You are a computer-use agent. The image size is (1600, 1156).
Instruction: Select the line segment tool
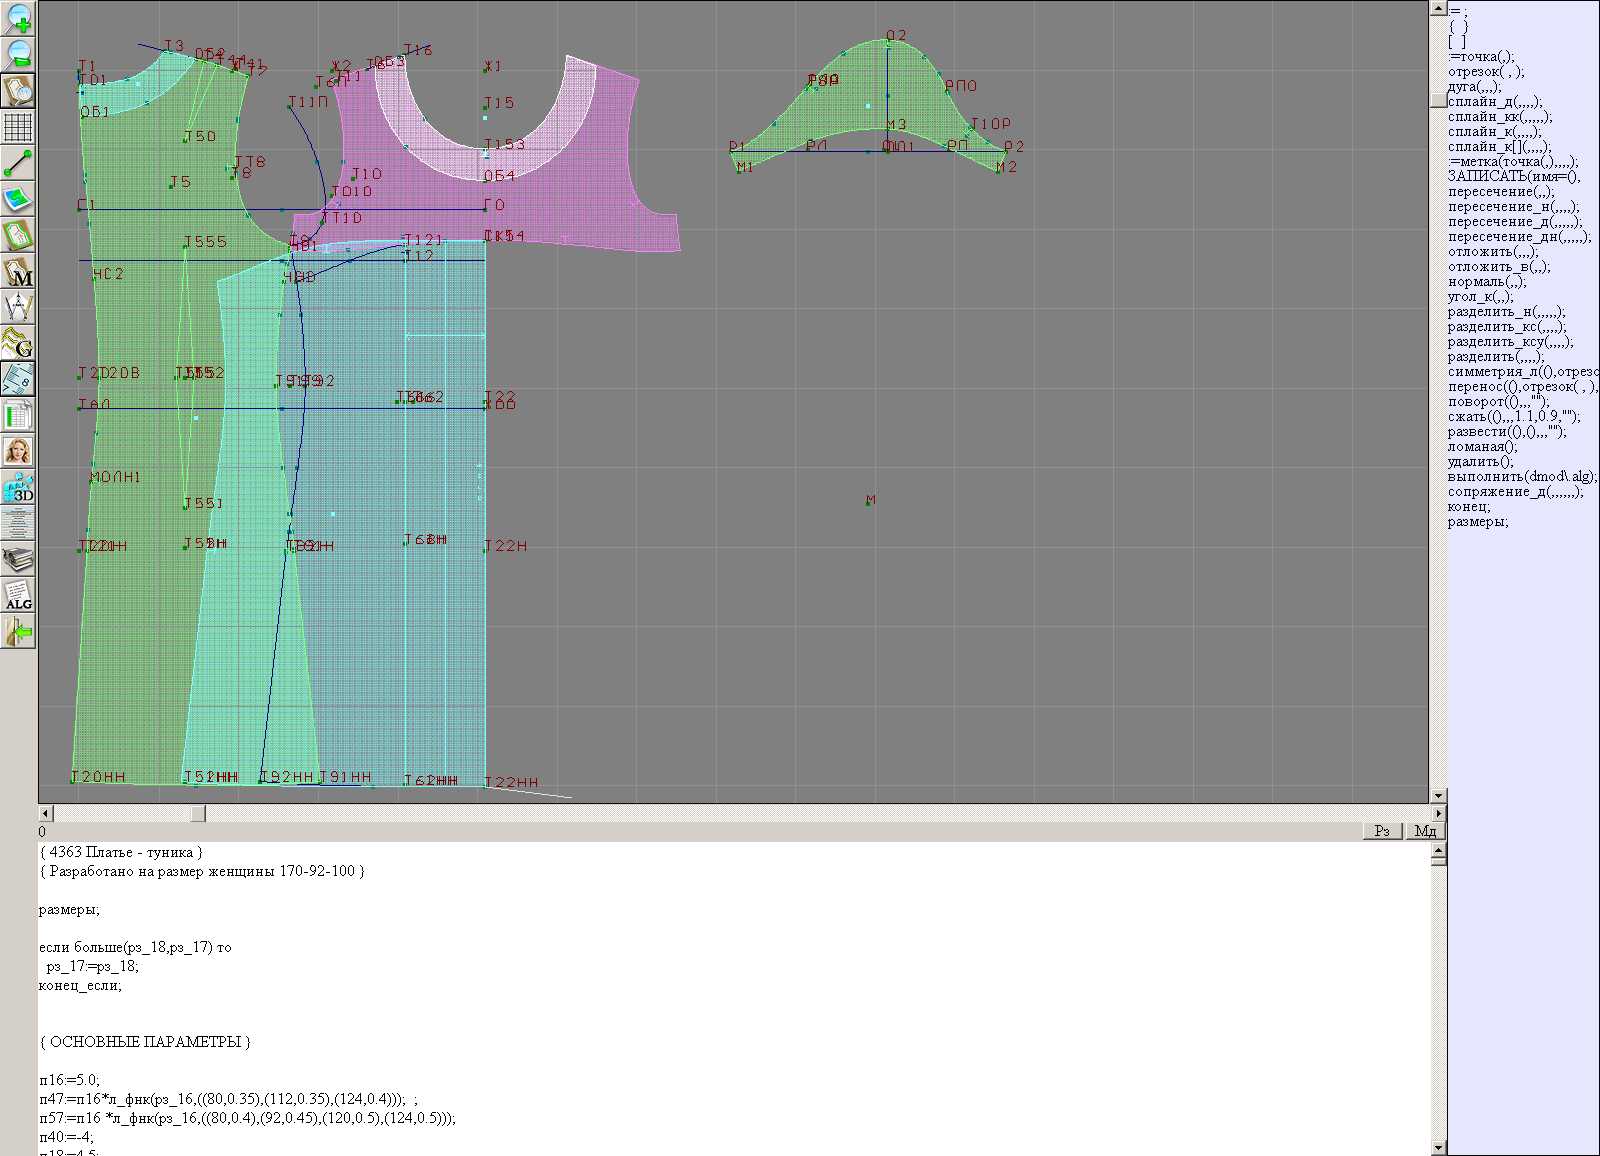[x=18, y=163]
